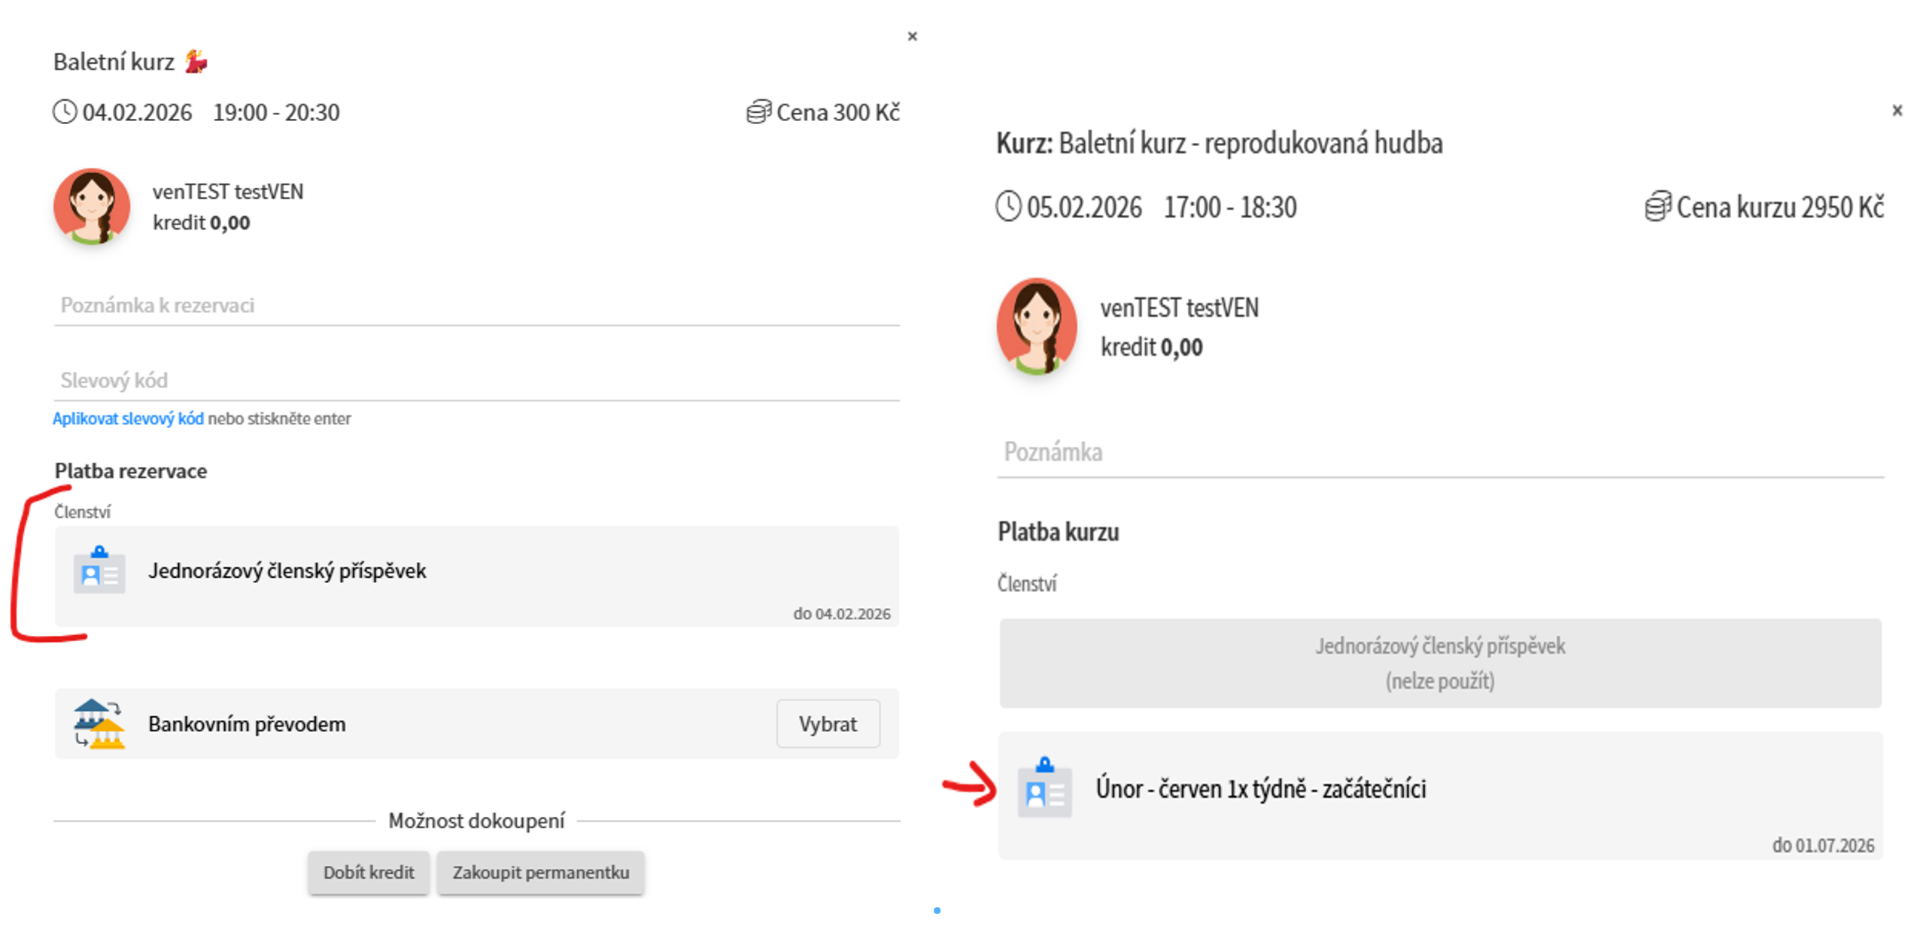
Task: Apply code via Aplikovat slevový kód link
Action: (x=128, y=419)
